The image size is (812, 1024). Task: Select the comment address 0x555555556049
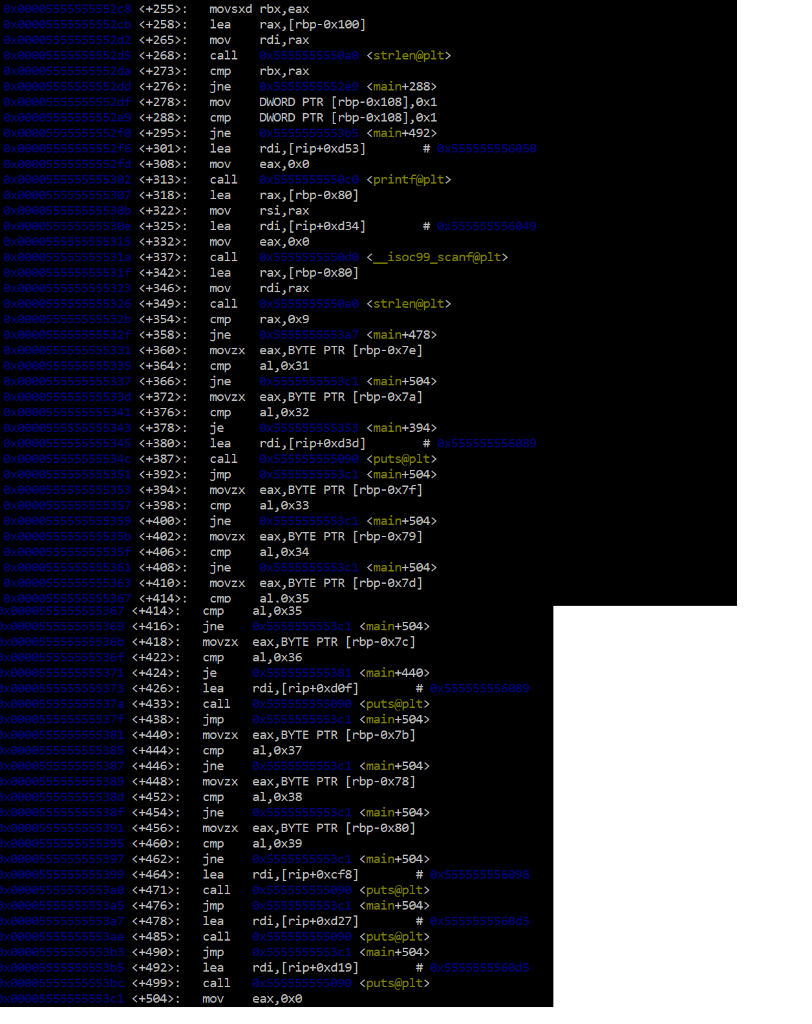(487, 226)
